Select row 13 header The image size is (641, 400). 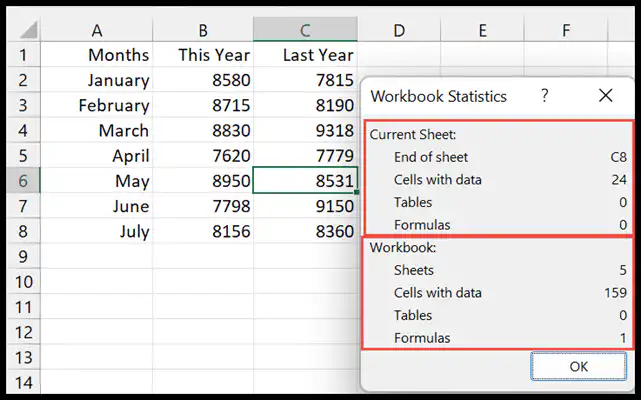pyautogui.click(x=24, y=357)
